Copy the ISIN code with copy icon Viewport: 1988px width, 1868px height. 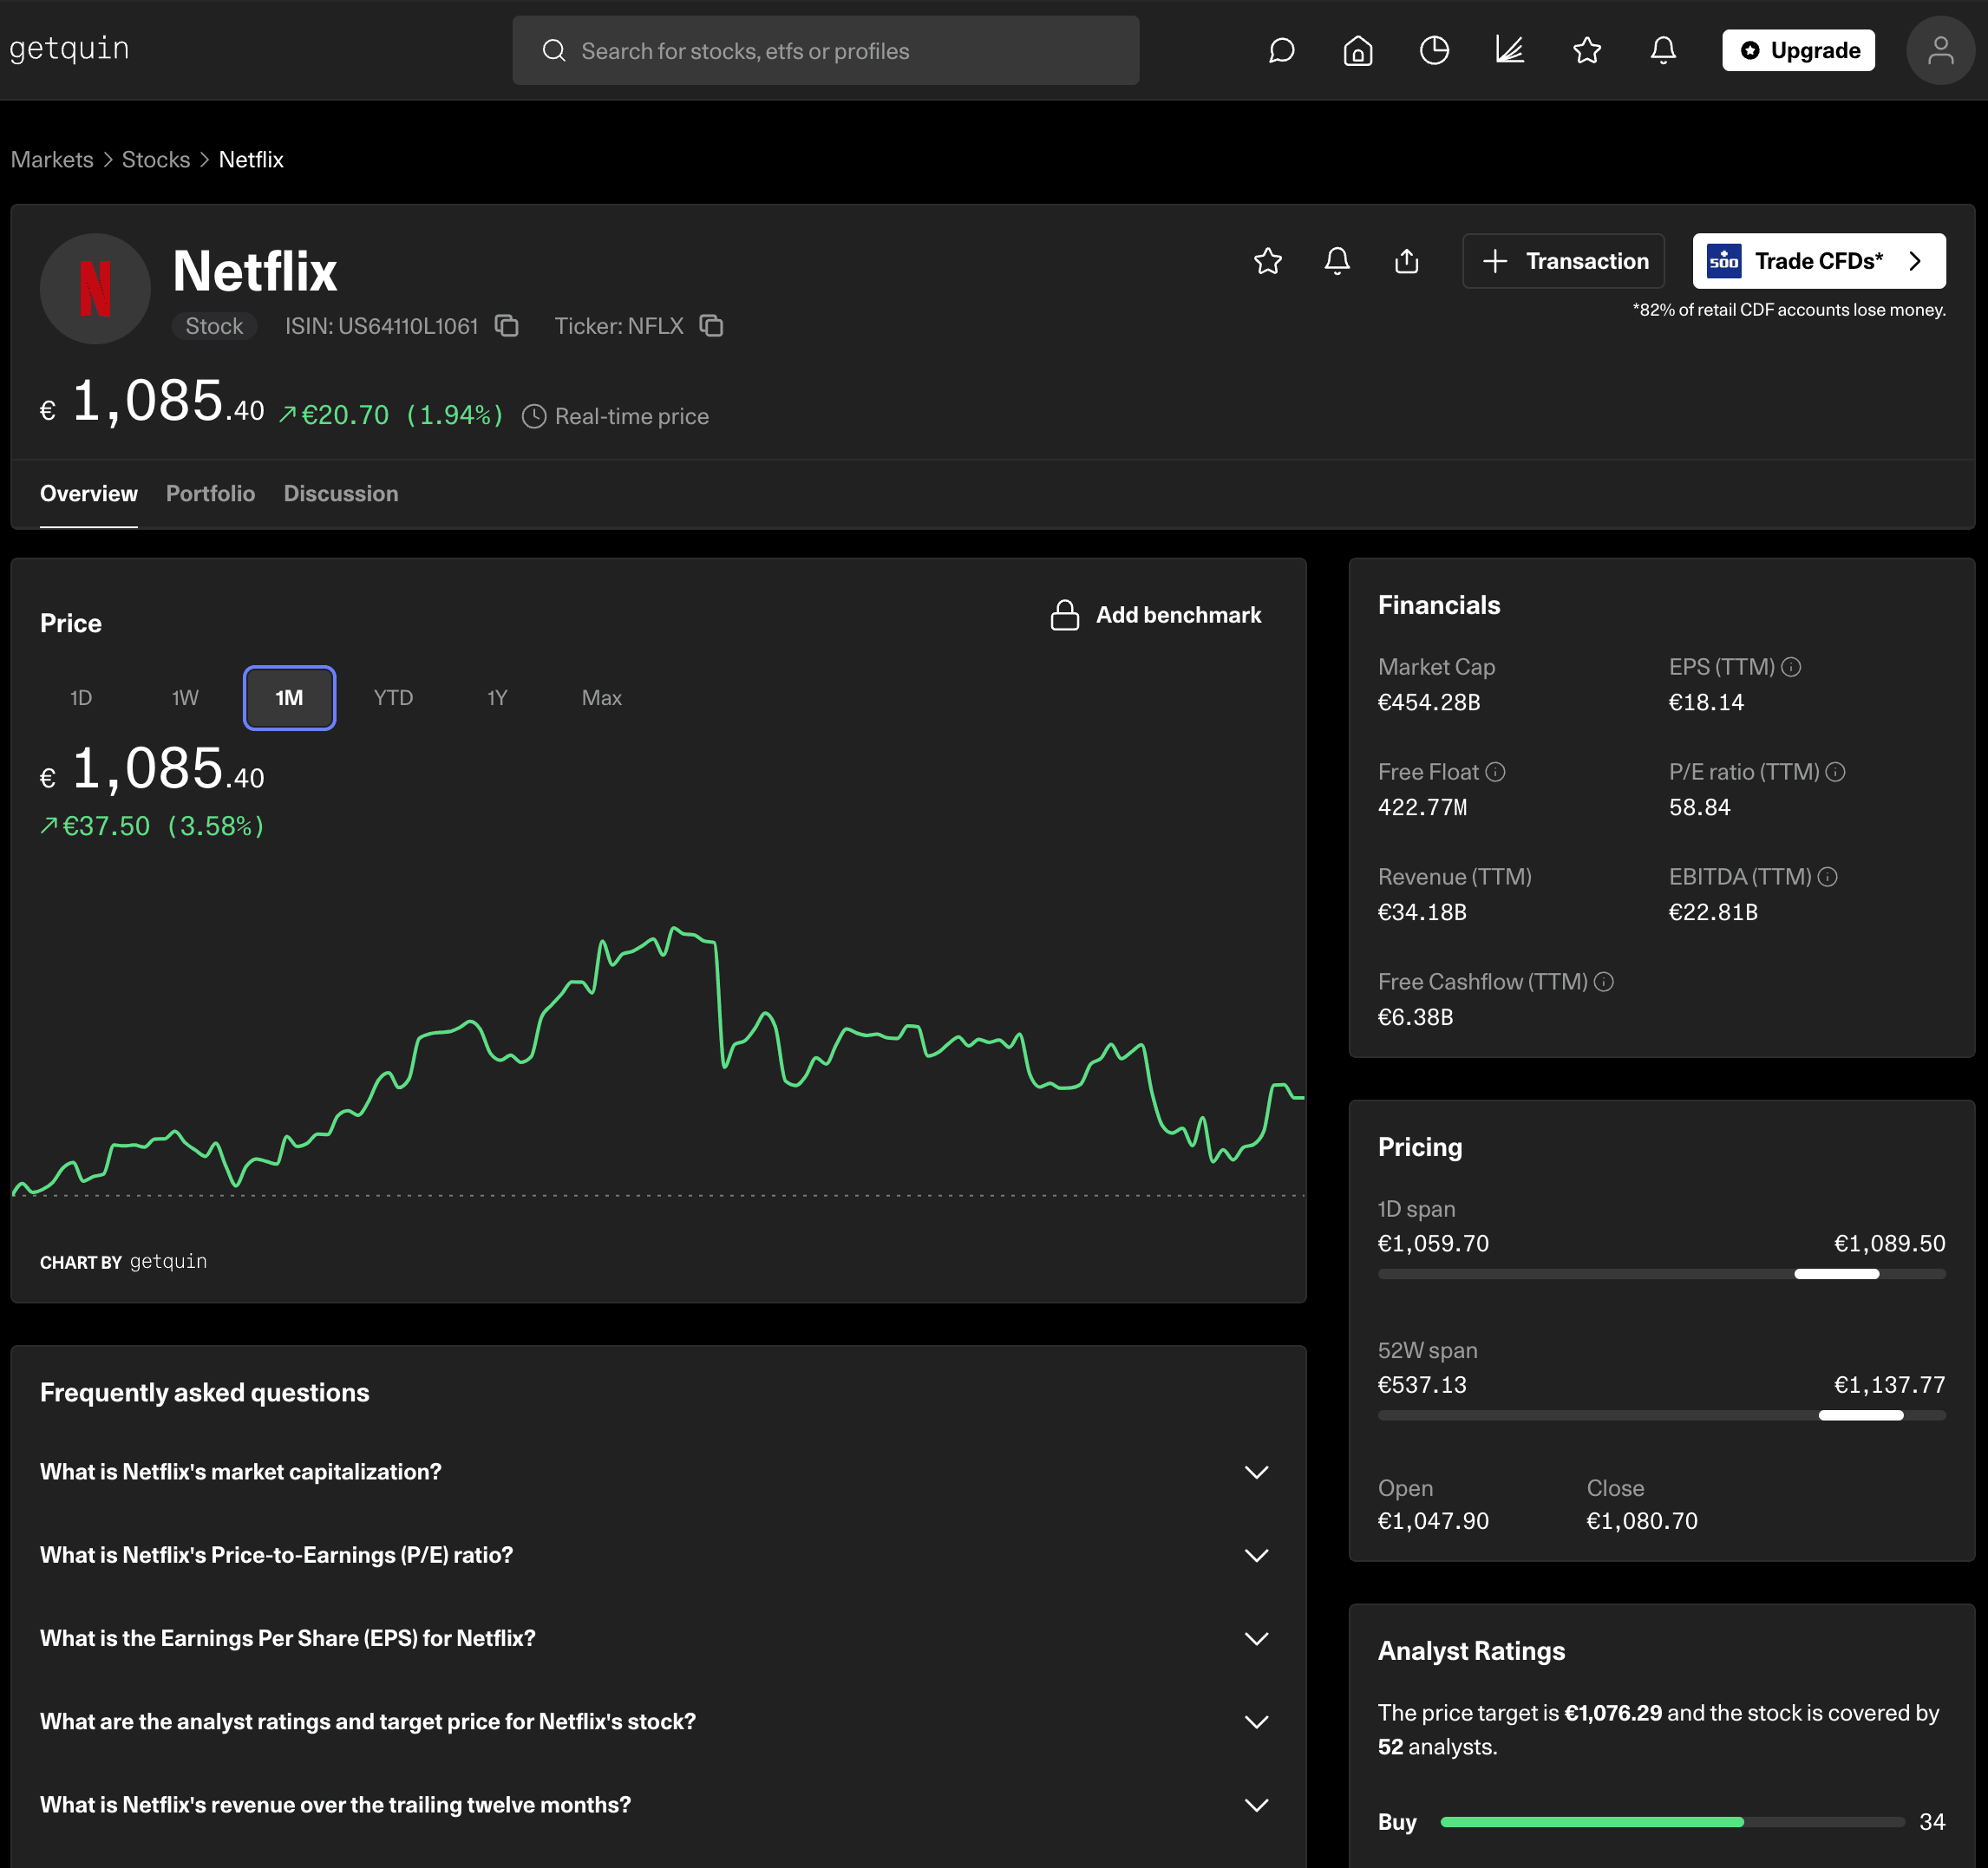click(507, 326)
